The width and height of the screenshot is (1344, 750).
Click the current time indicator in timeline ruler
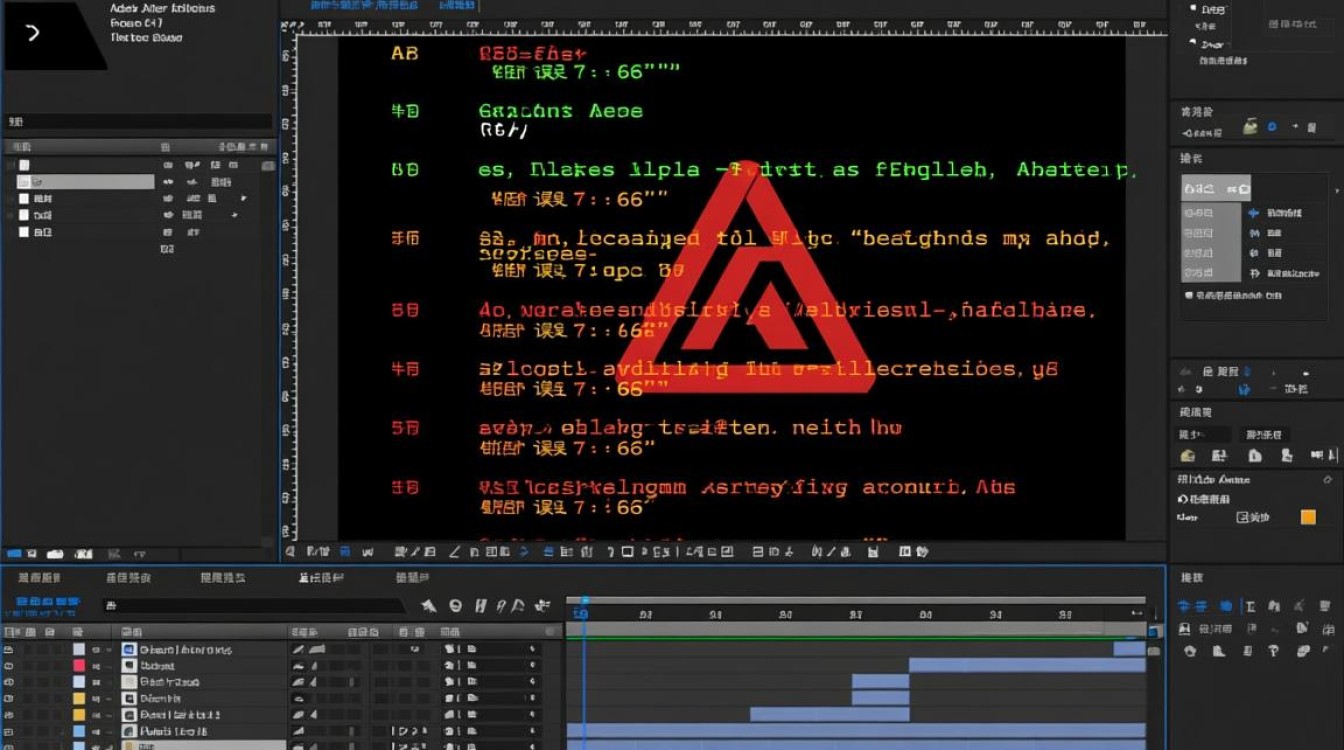(x=583, y=614)
